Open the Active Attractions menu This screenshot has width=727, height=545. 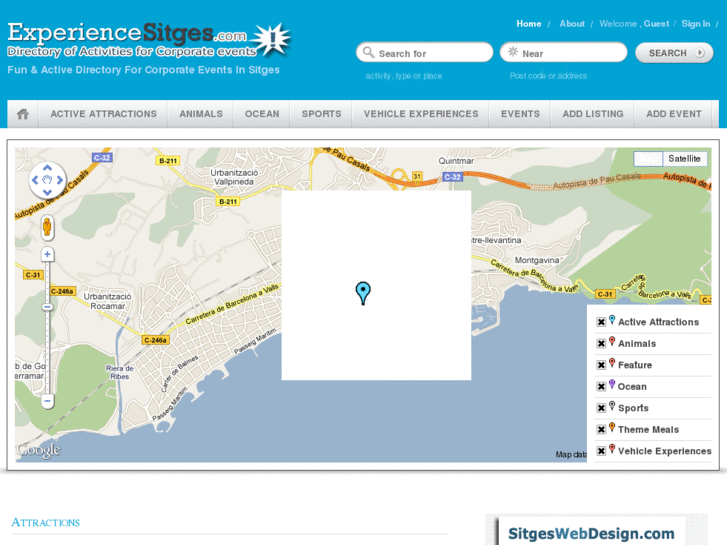pyautogui.click(x=103, y=114)
